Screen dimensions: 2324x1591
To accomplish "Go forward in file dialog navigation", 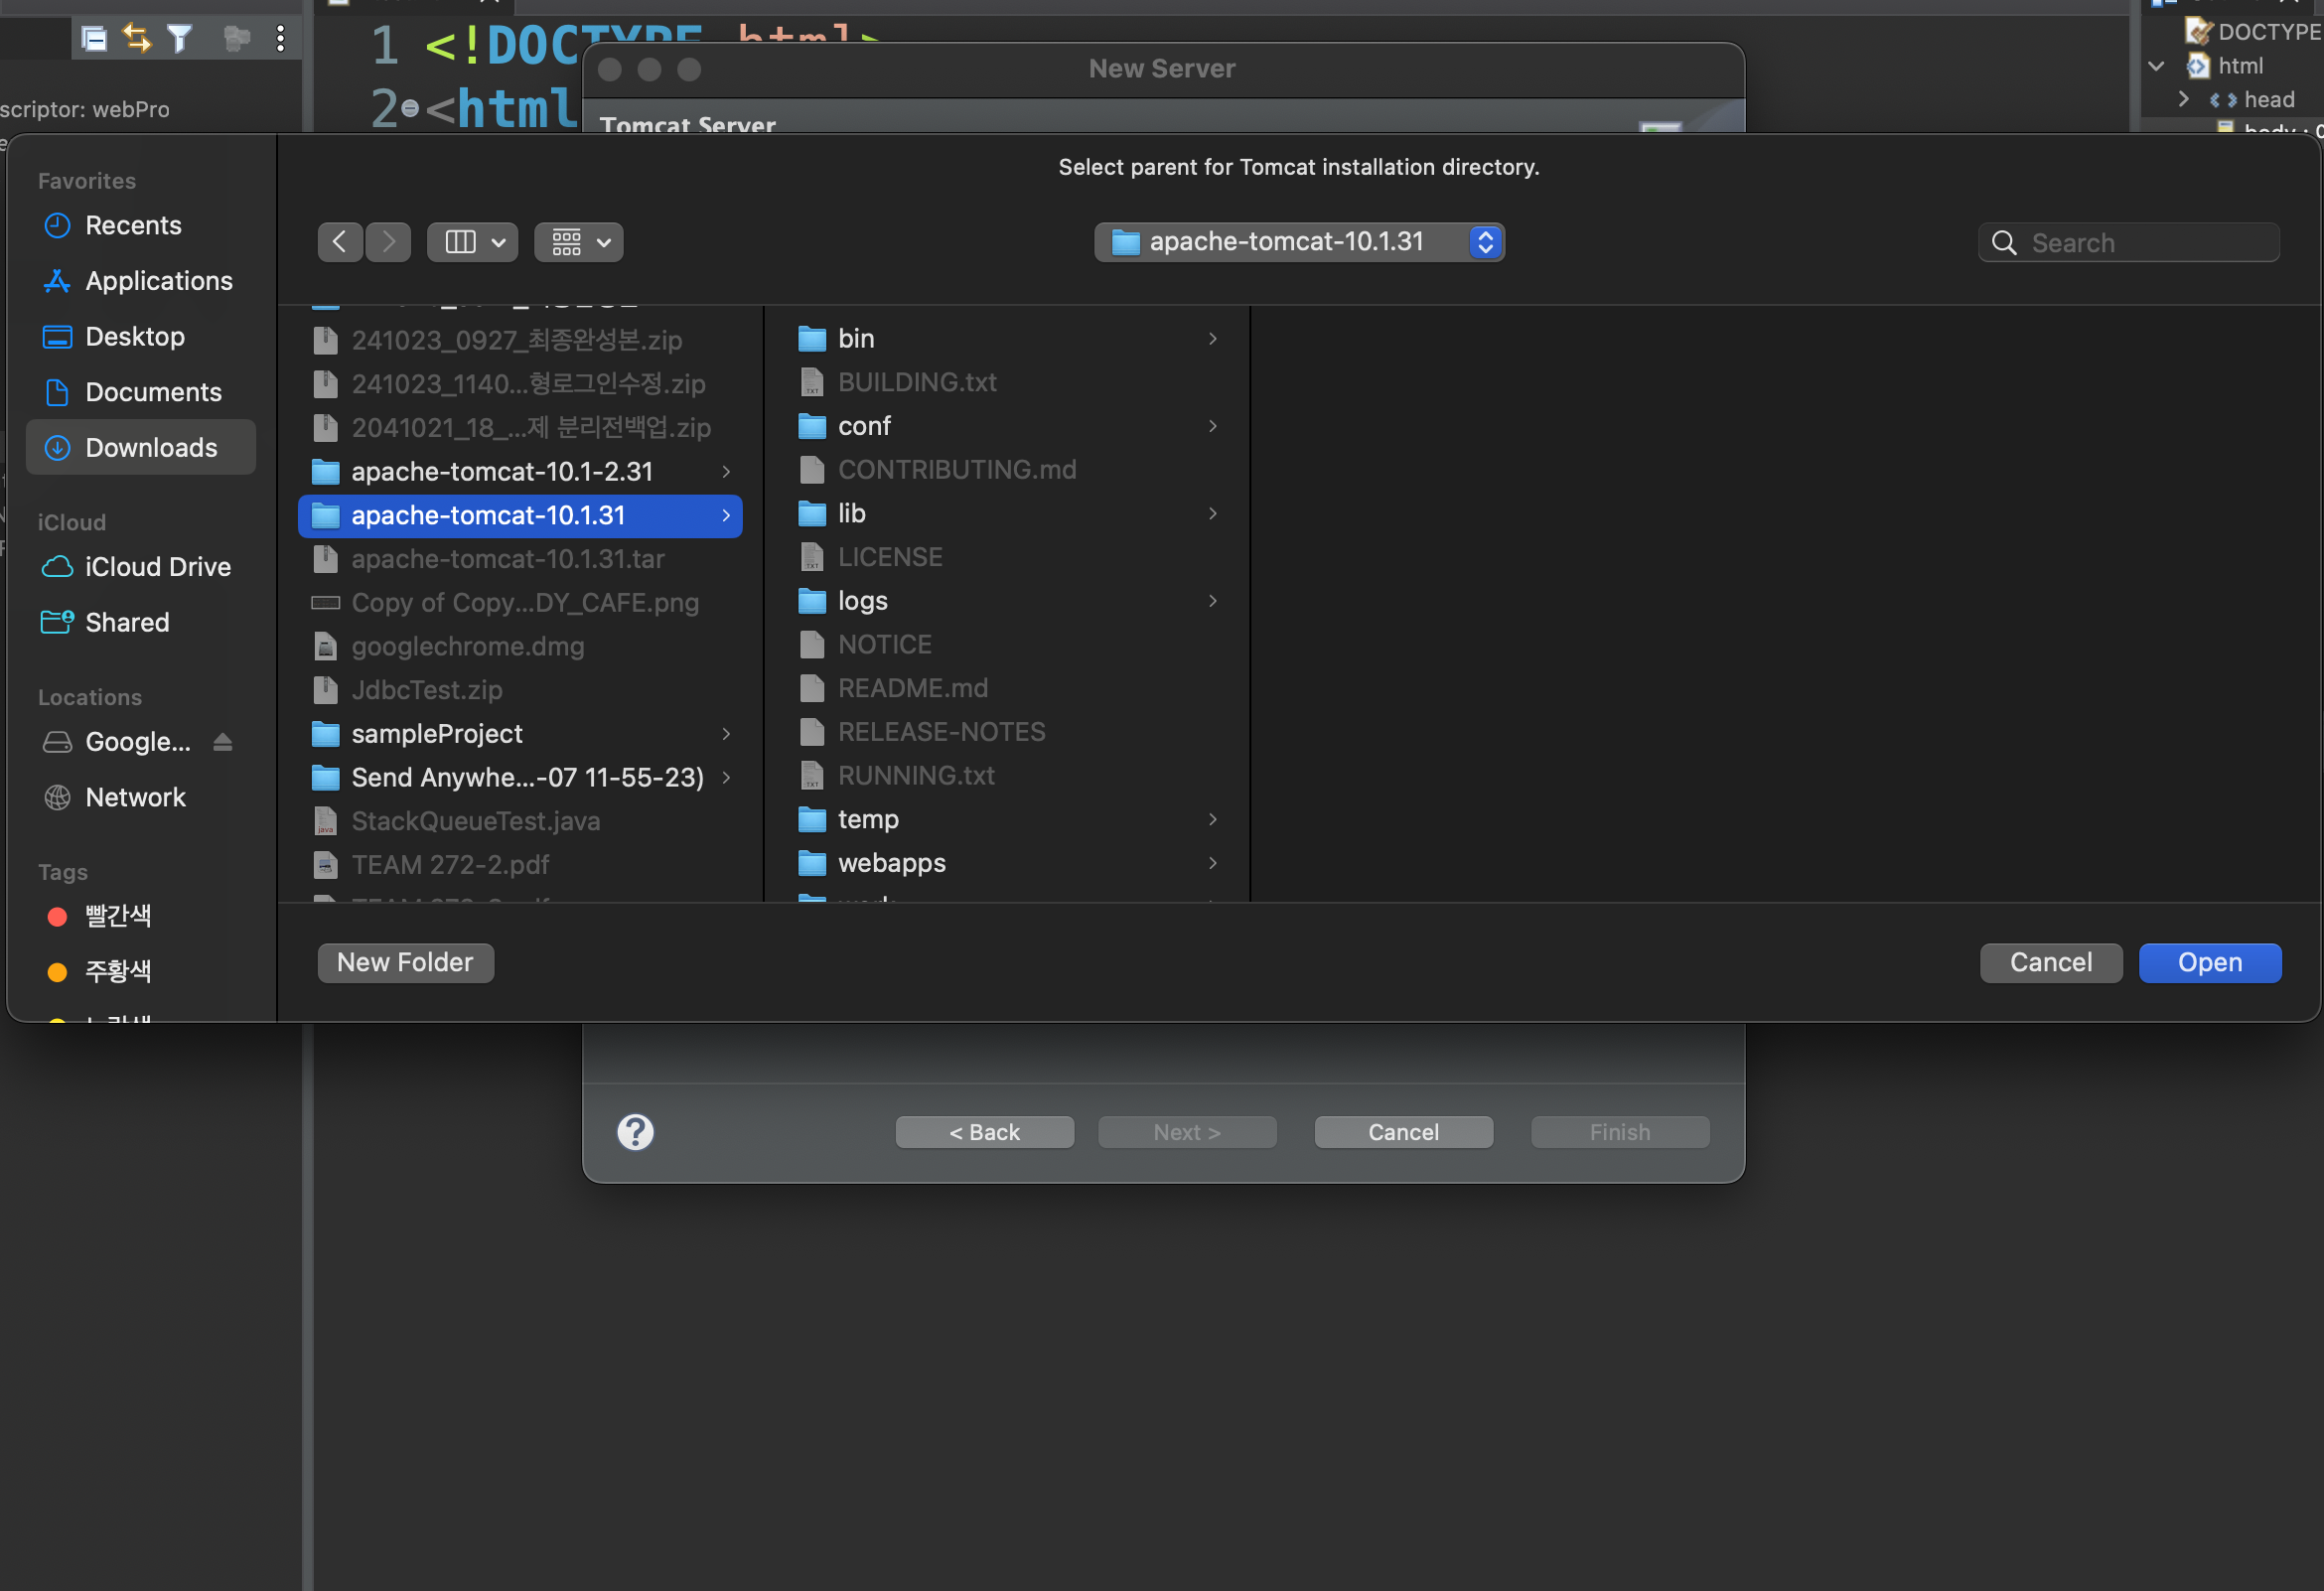I will pyautogui.click(x=388, y=242).
